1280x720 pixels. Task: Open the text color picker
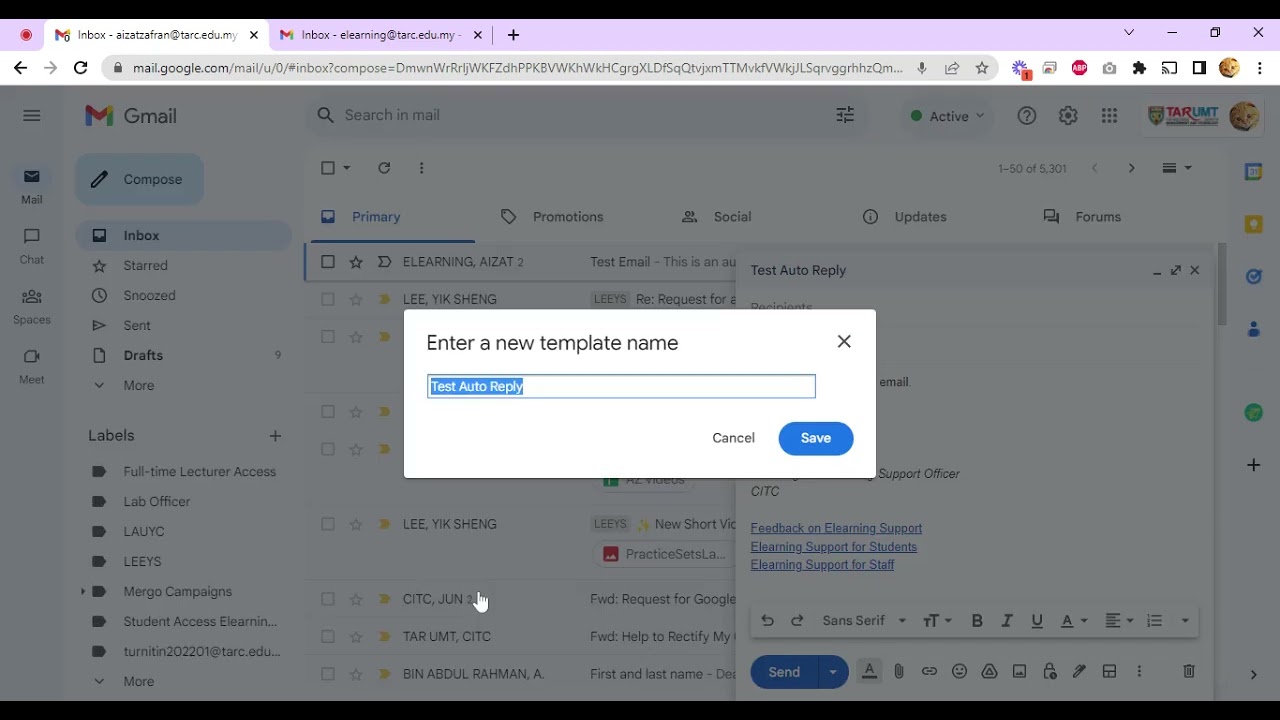1072,621
